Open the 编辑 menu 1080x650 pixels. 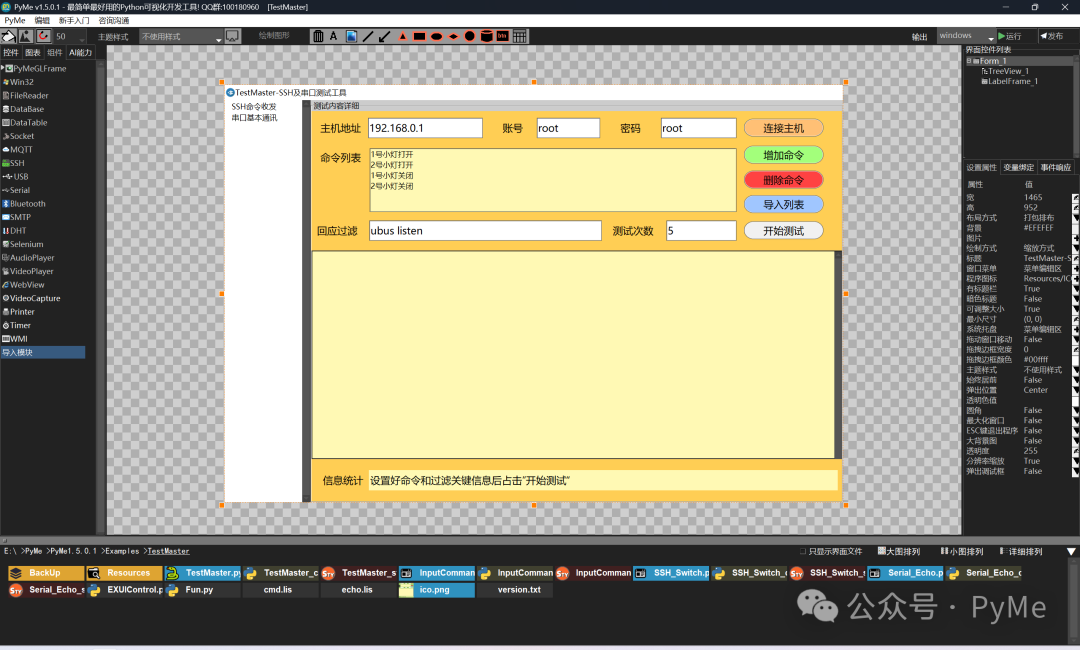tap(42, 21)
